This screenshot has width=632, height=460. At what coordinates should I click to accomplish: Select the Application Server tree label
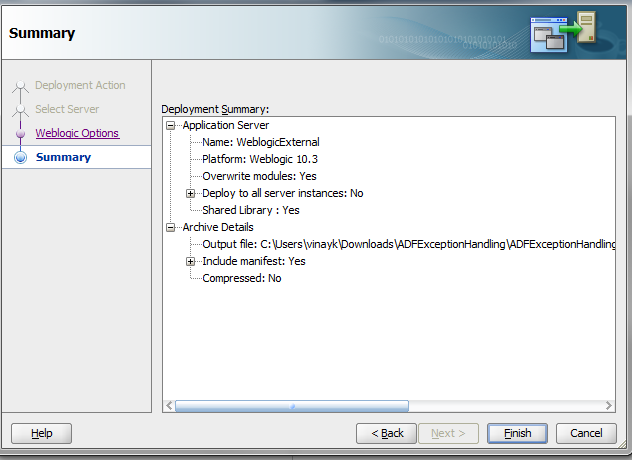pos(226,125)
